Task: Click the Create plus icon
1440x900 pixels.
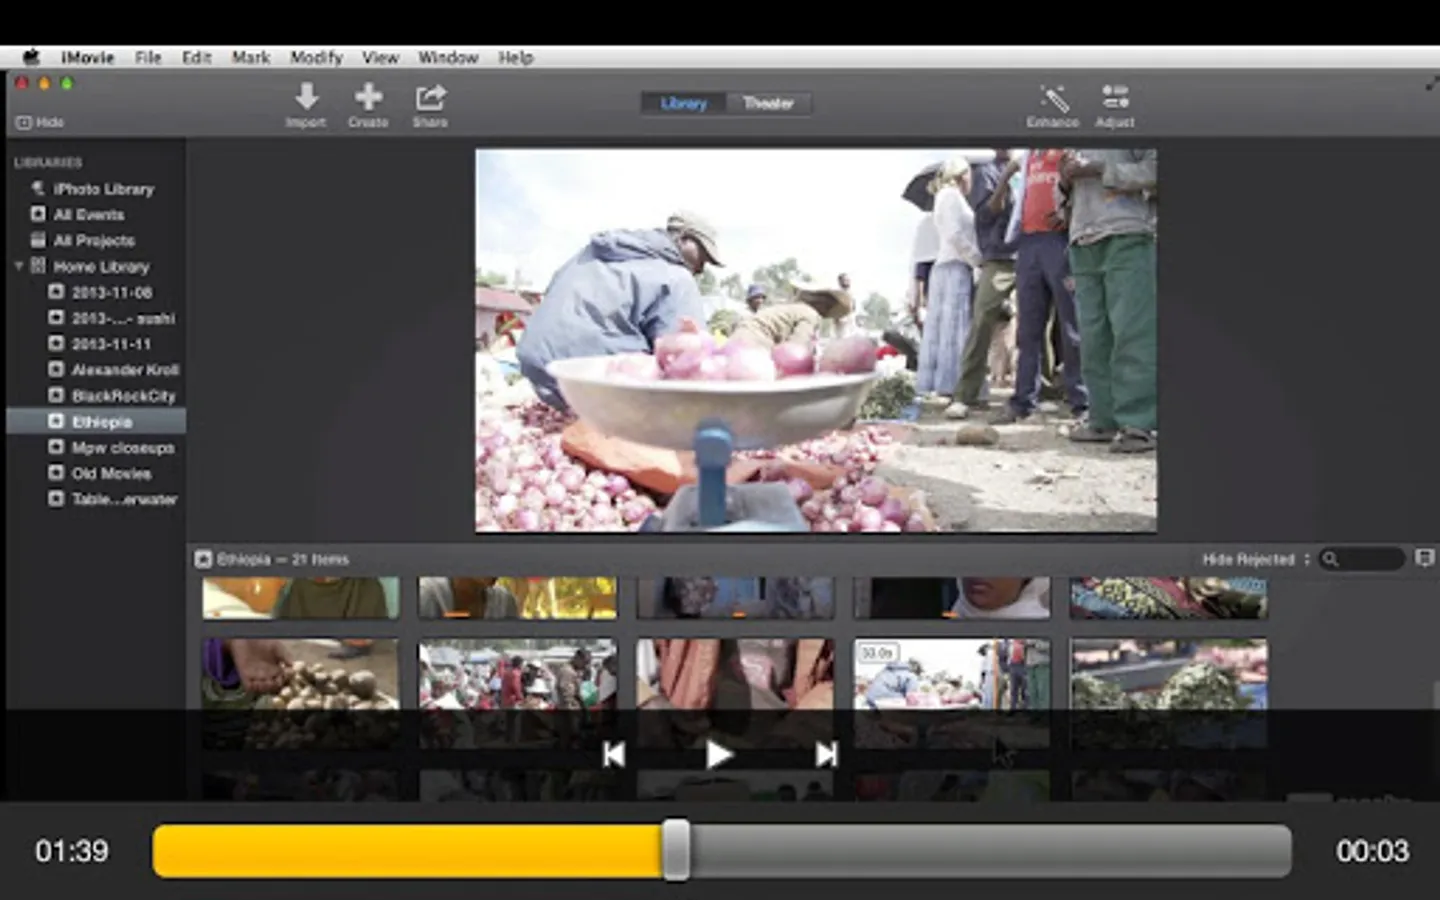Action: (x=368, y=99)
